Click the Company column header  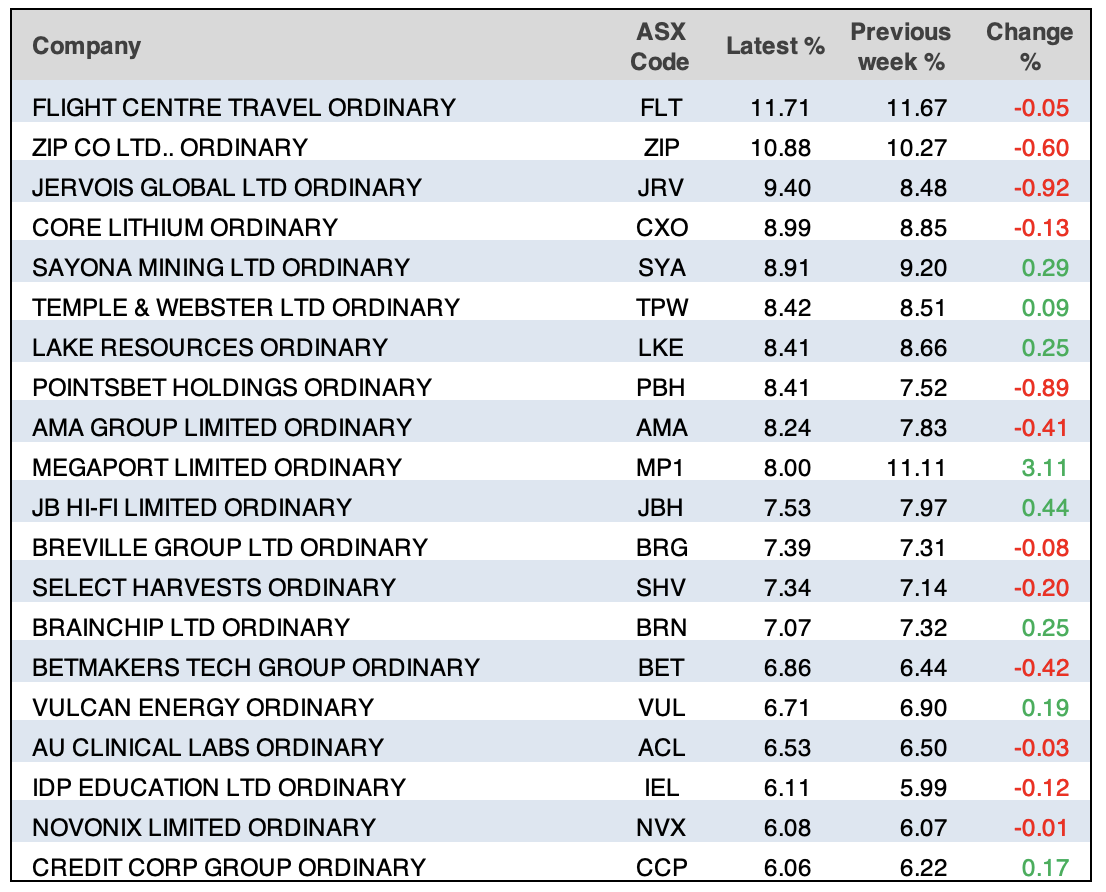[x=87, y=46]
